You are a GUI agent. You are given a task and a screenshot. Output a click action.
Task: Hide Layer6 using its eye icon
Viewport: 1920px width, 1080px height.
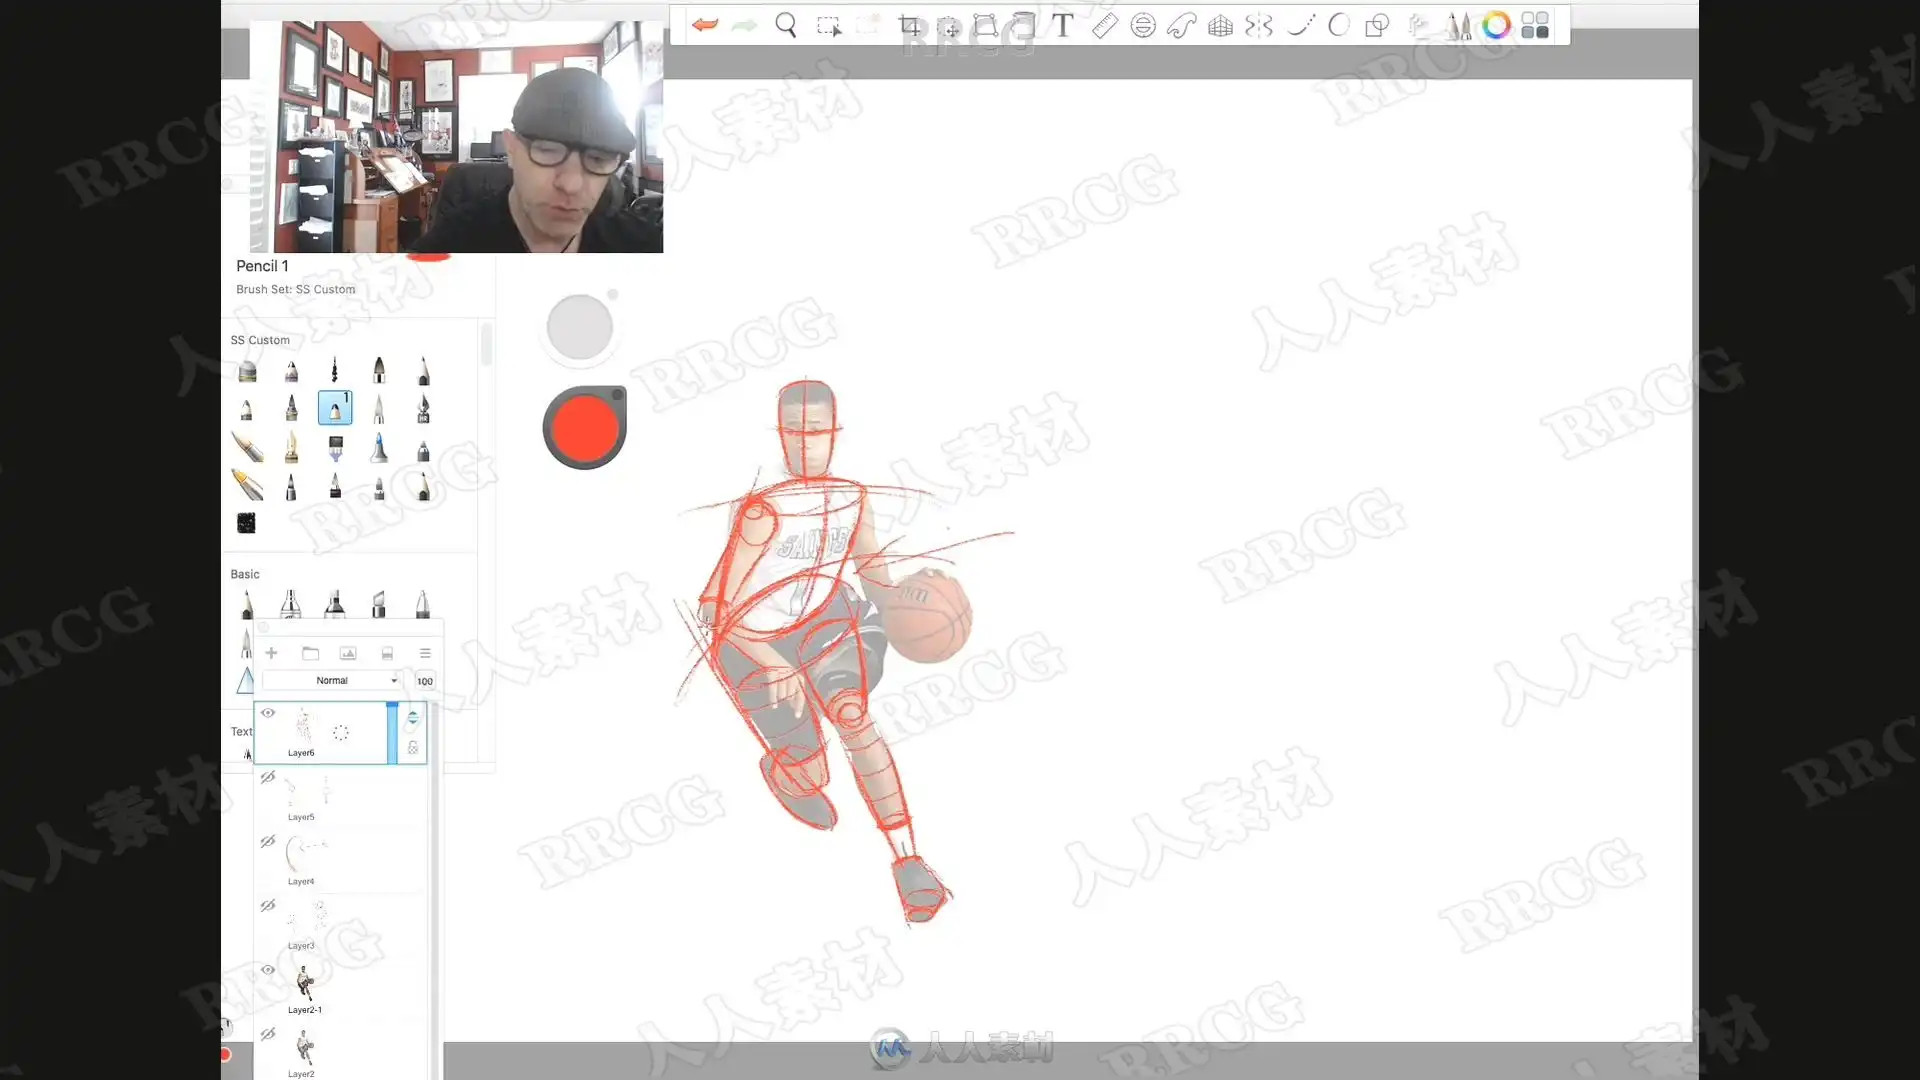click(268, 713)
